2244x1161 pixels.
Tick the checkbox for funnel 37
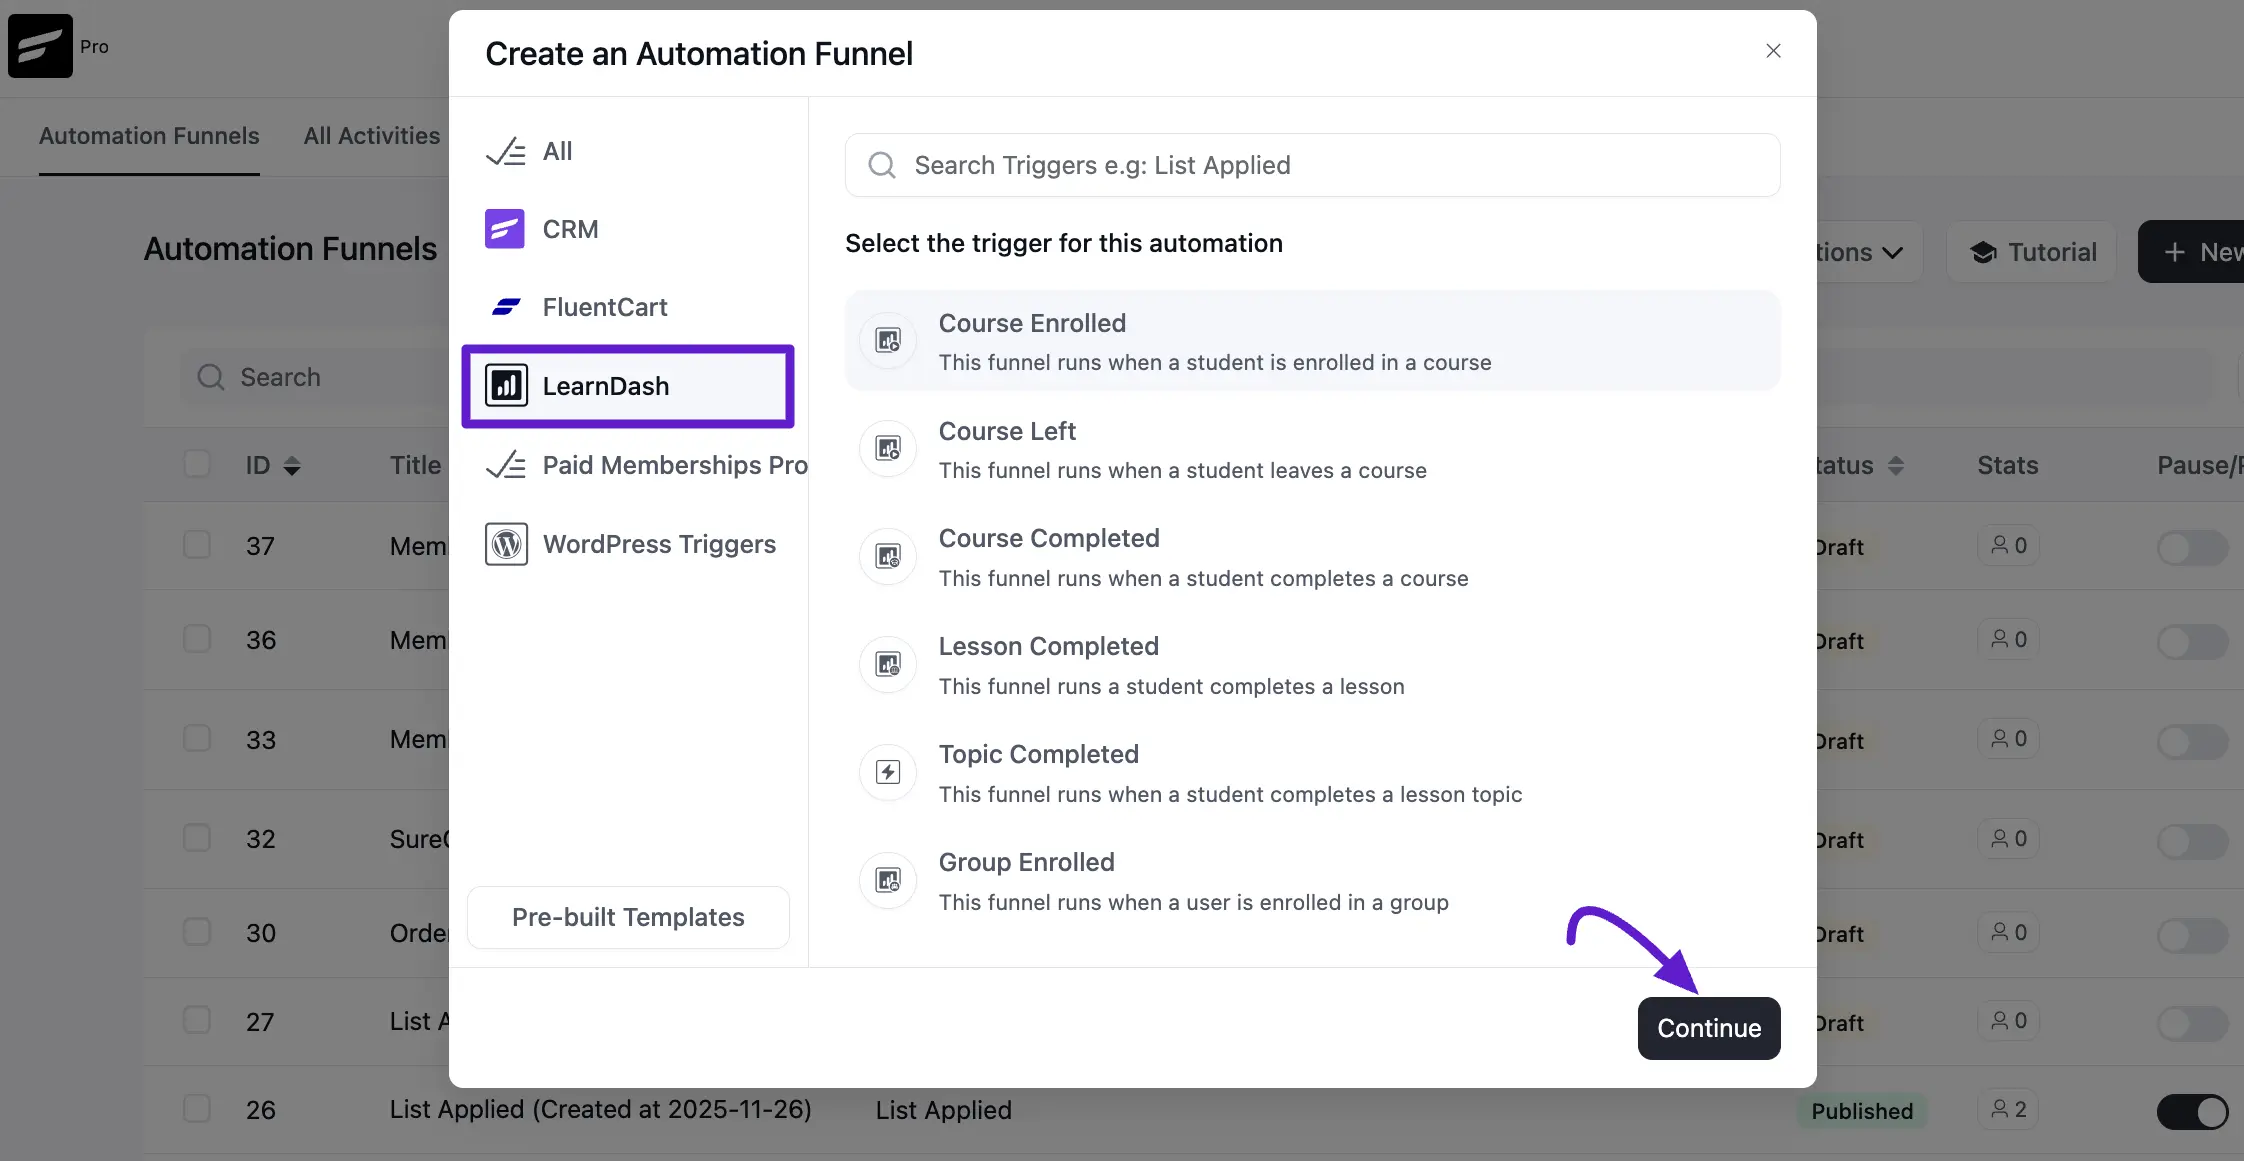click(197, 545)
